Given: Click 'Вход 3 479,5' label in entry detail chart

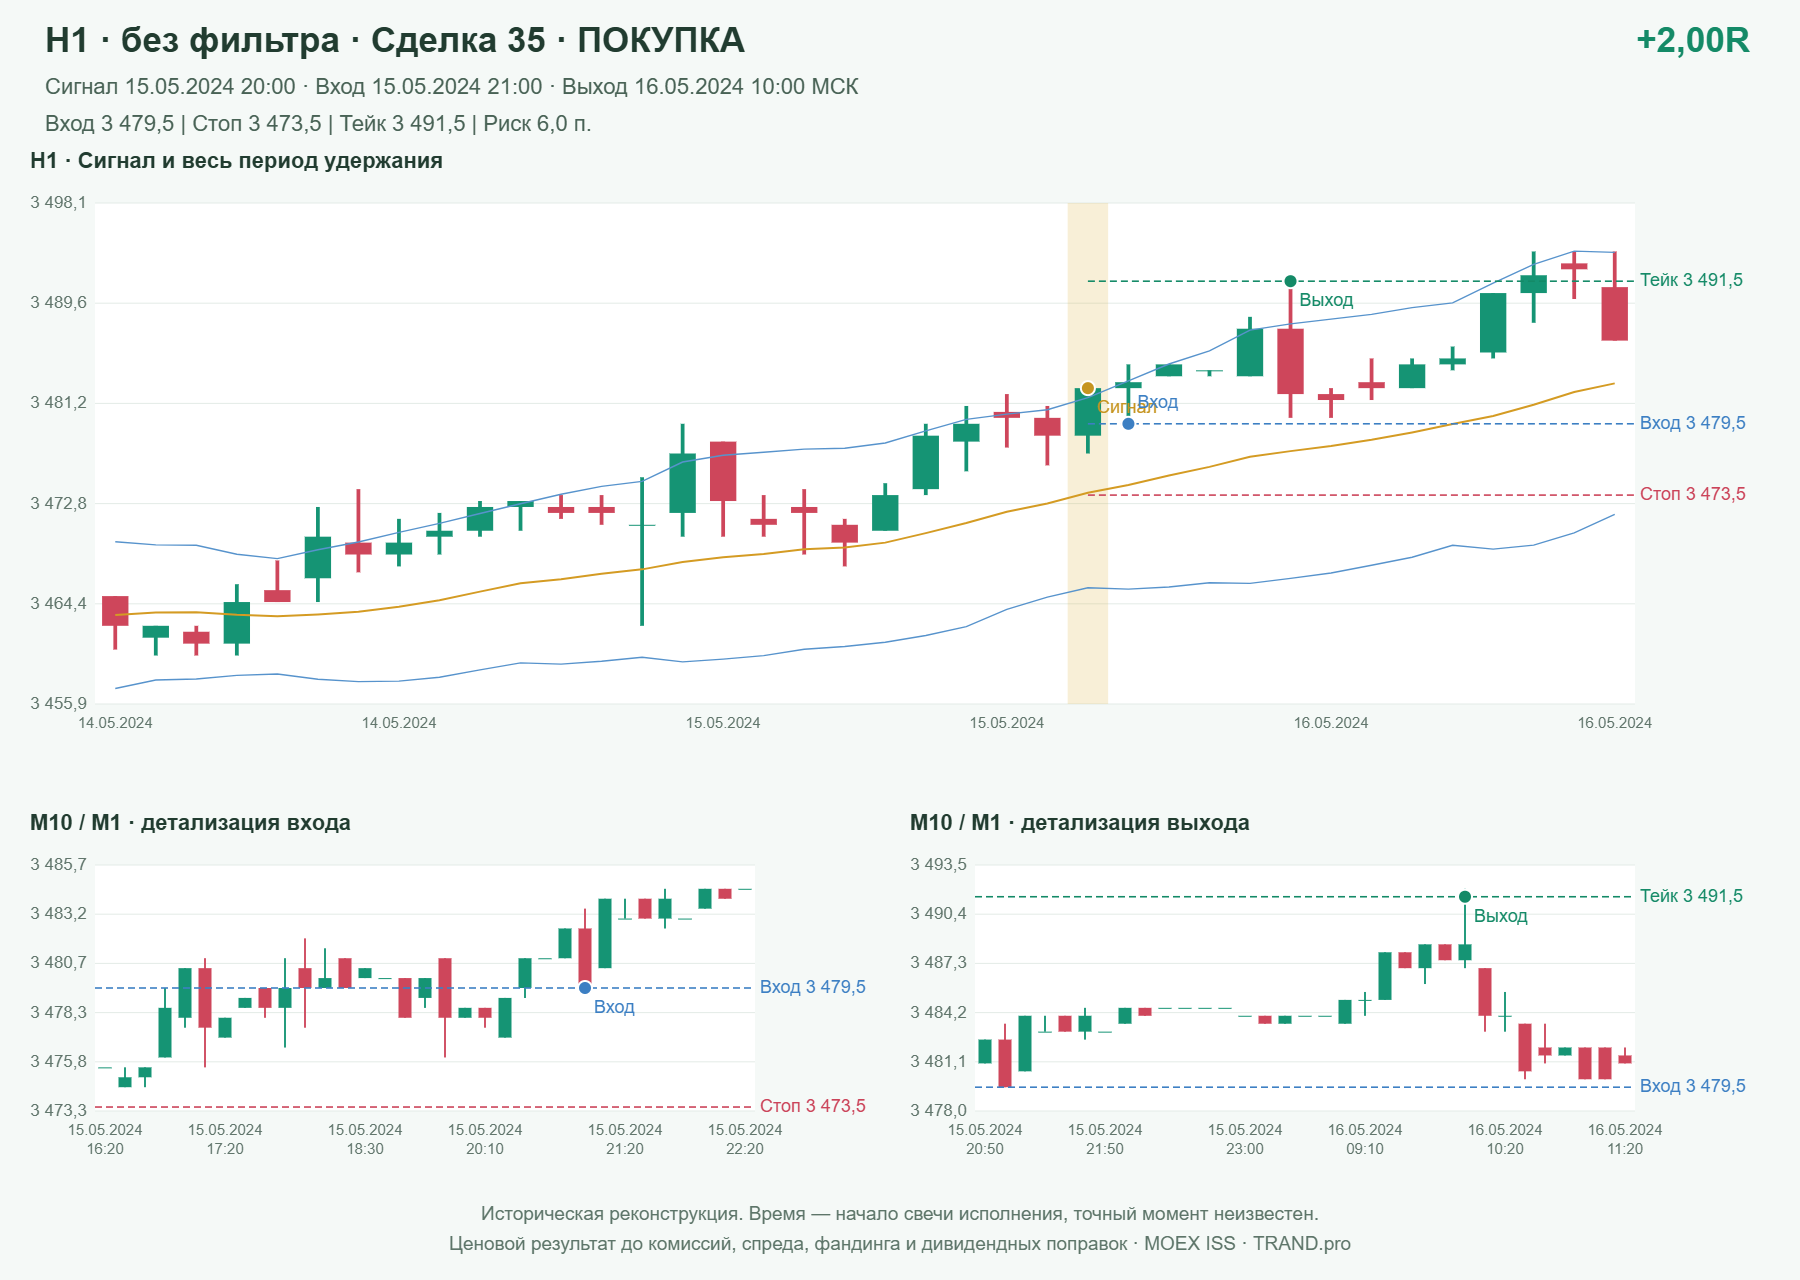Looking at the screenshot, I should click(812, 987).
